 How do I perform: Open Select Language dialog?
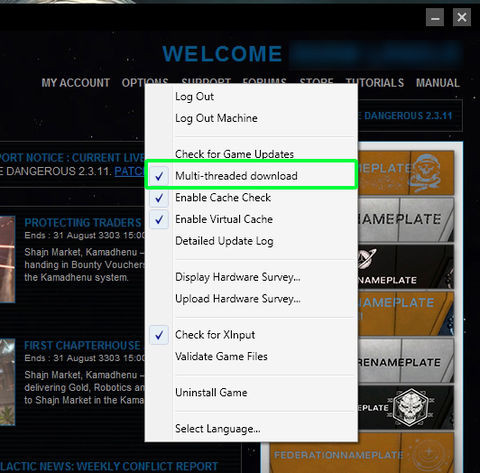click(x=251, y=428)
